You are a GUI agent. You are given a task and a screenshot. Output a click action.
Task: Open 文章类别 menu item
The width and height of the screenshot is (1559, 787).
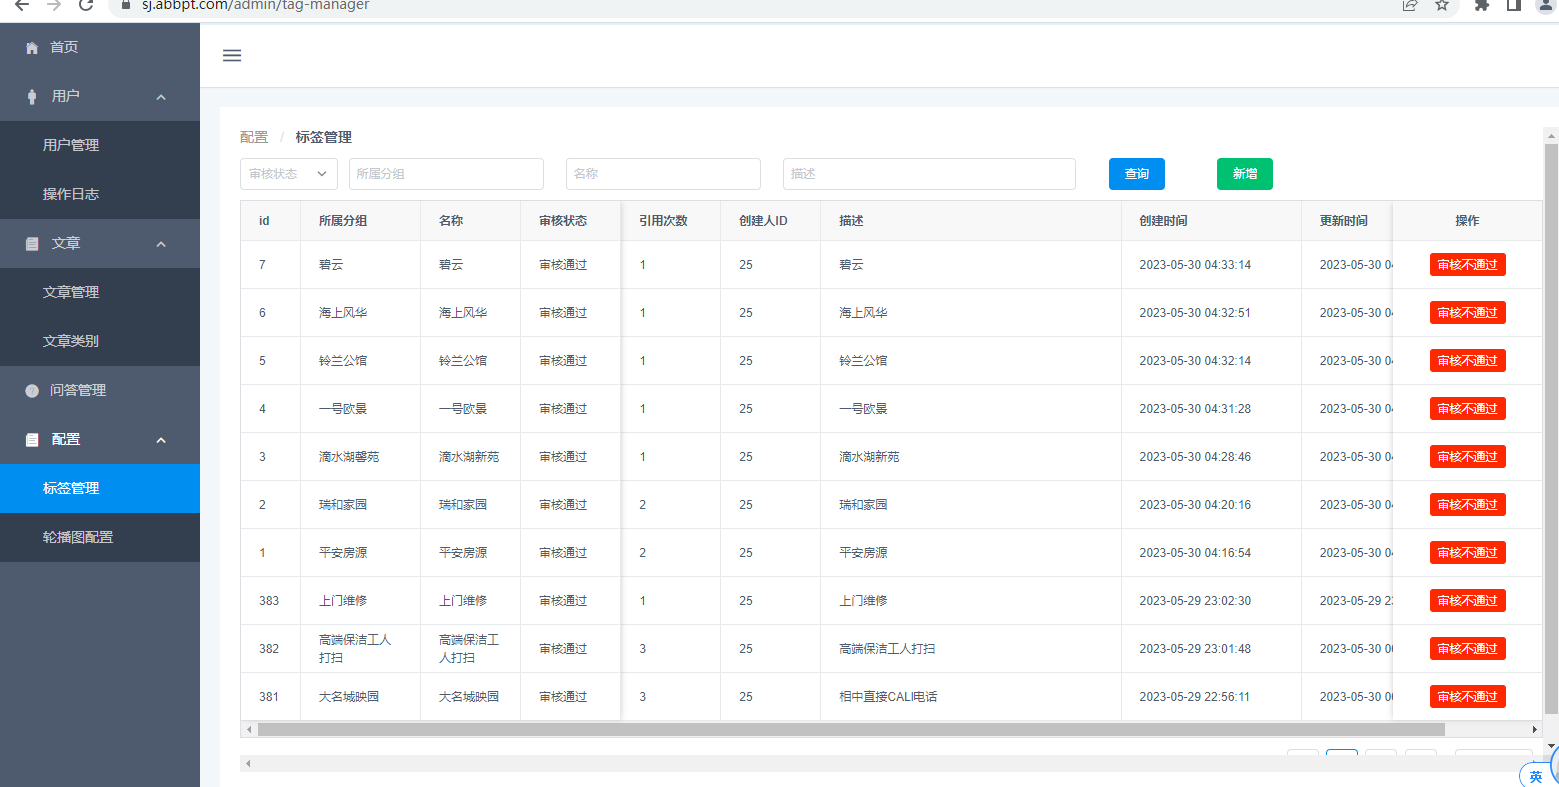[100, 341]
